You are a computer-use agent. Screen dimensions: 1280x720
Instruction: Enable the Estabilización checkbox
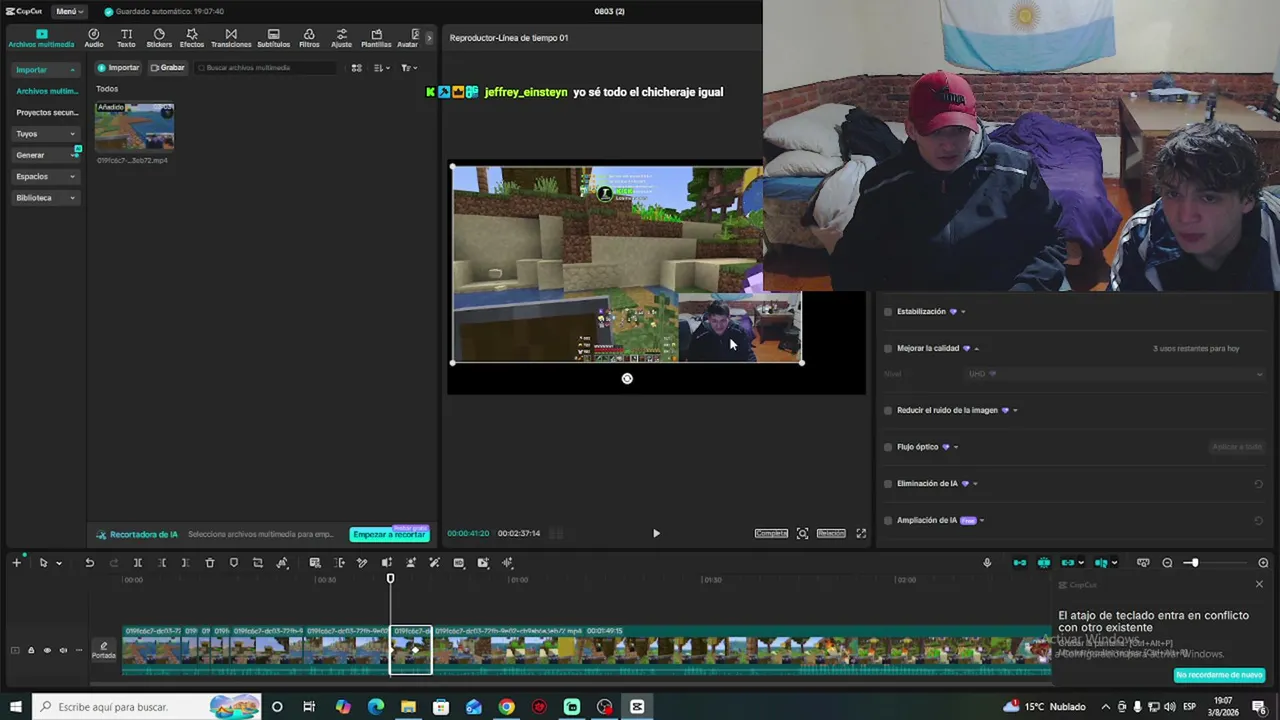click(888, 312)
